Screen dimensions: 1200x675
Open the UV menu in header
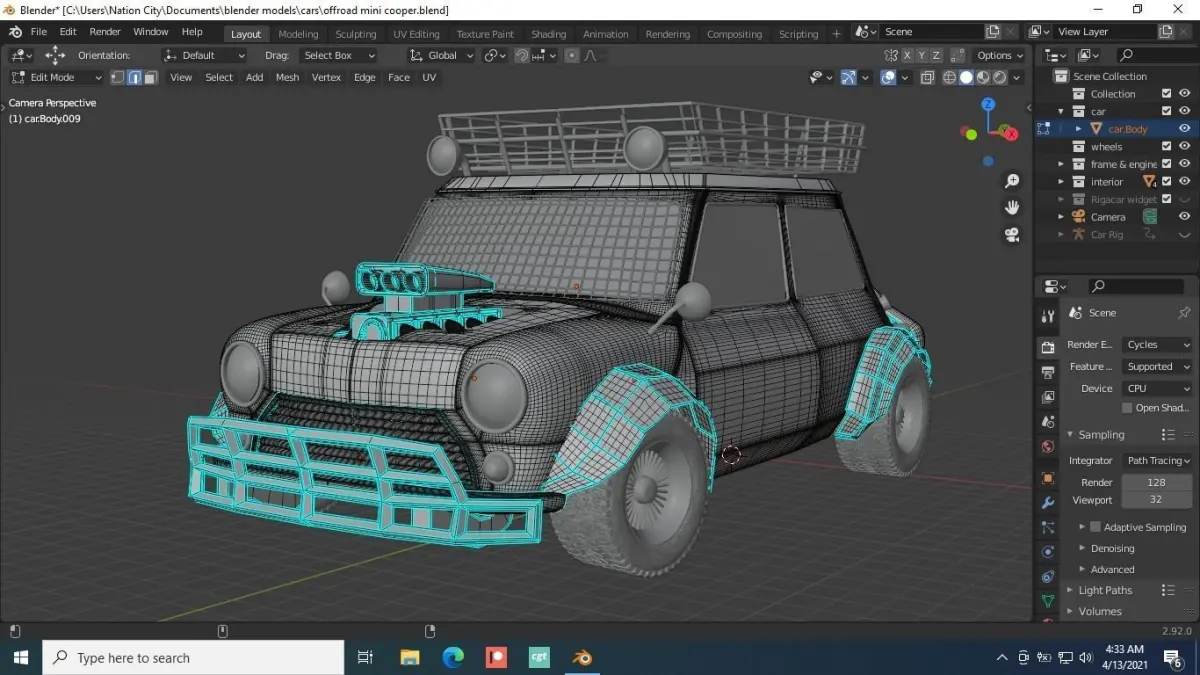pyautogui.click(x=429, y=77)
